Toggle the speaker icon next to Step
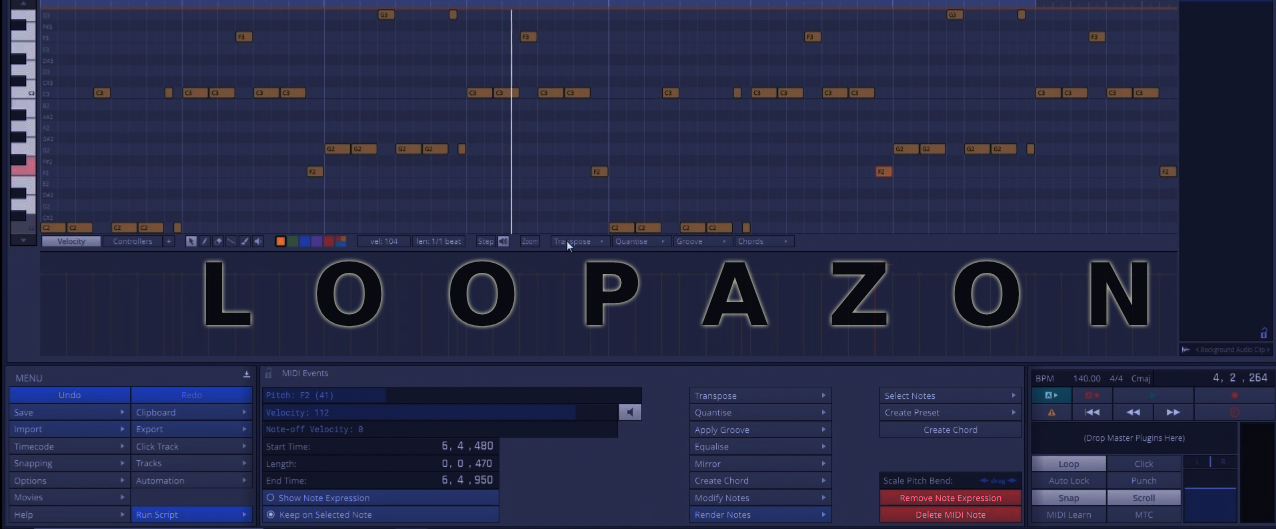The width and height of the screenshot is (1276, 529). coord(503,241)
